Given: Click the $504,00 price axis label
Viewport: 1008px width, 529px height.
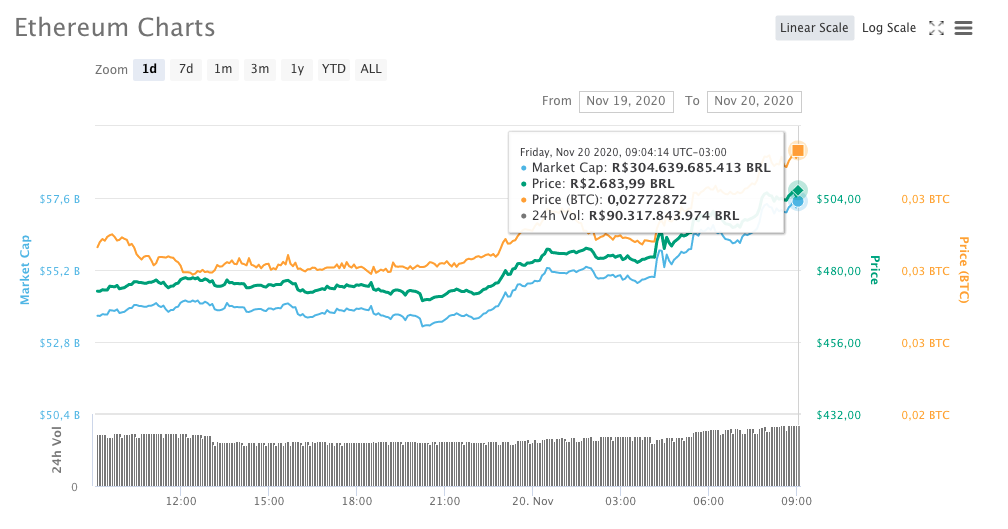Looking at the screenshot, I should coord(838,199).
